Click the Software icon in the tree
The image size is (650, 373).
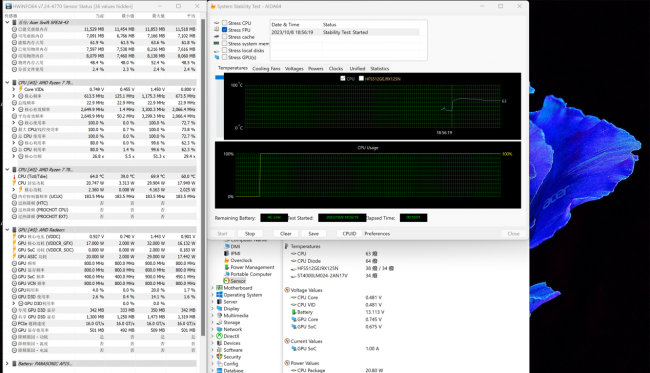219,350
